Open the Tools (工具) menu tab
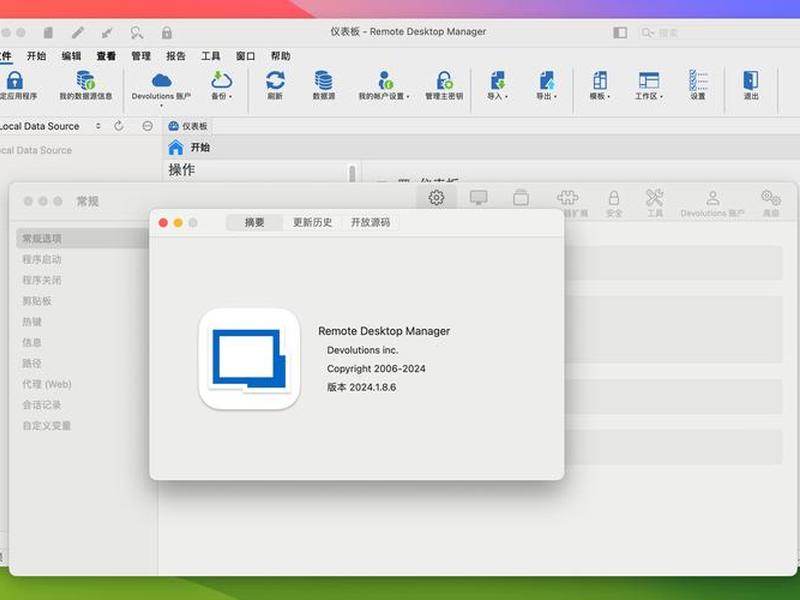Viewport: 800px width, 600px height. pyautogui.click(x=210, y=56)
